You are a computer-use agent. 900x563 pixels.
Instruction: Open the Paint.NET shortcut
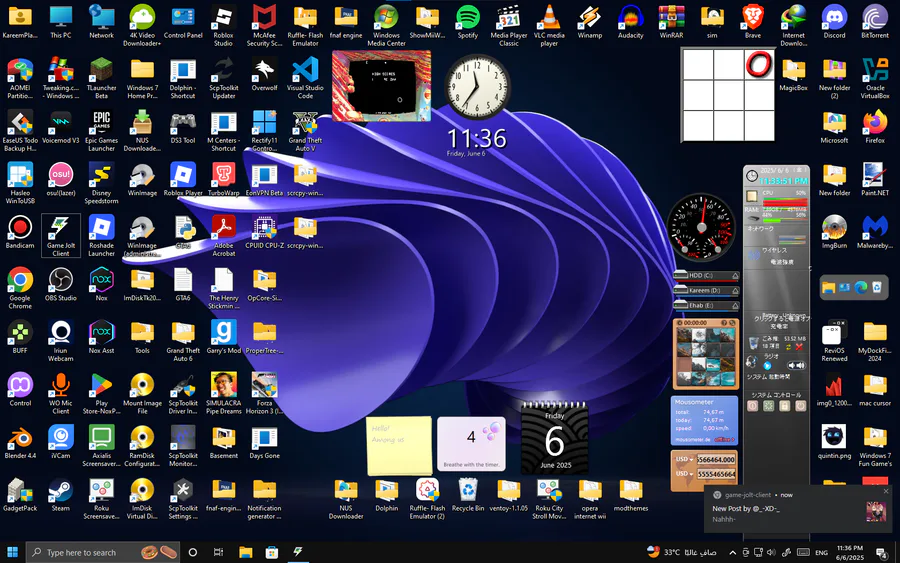(x=875, y=180)
